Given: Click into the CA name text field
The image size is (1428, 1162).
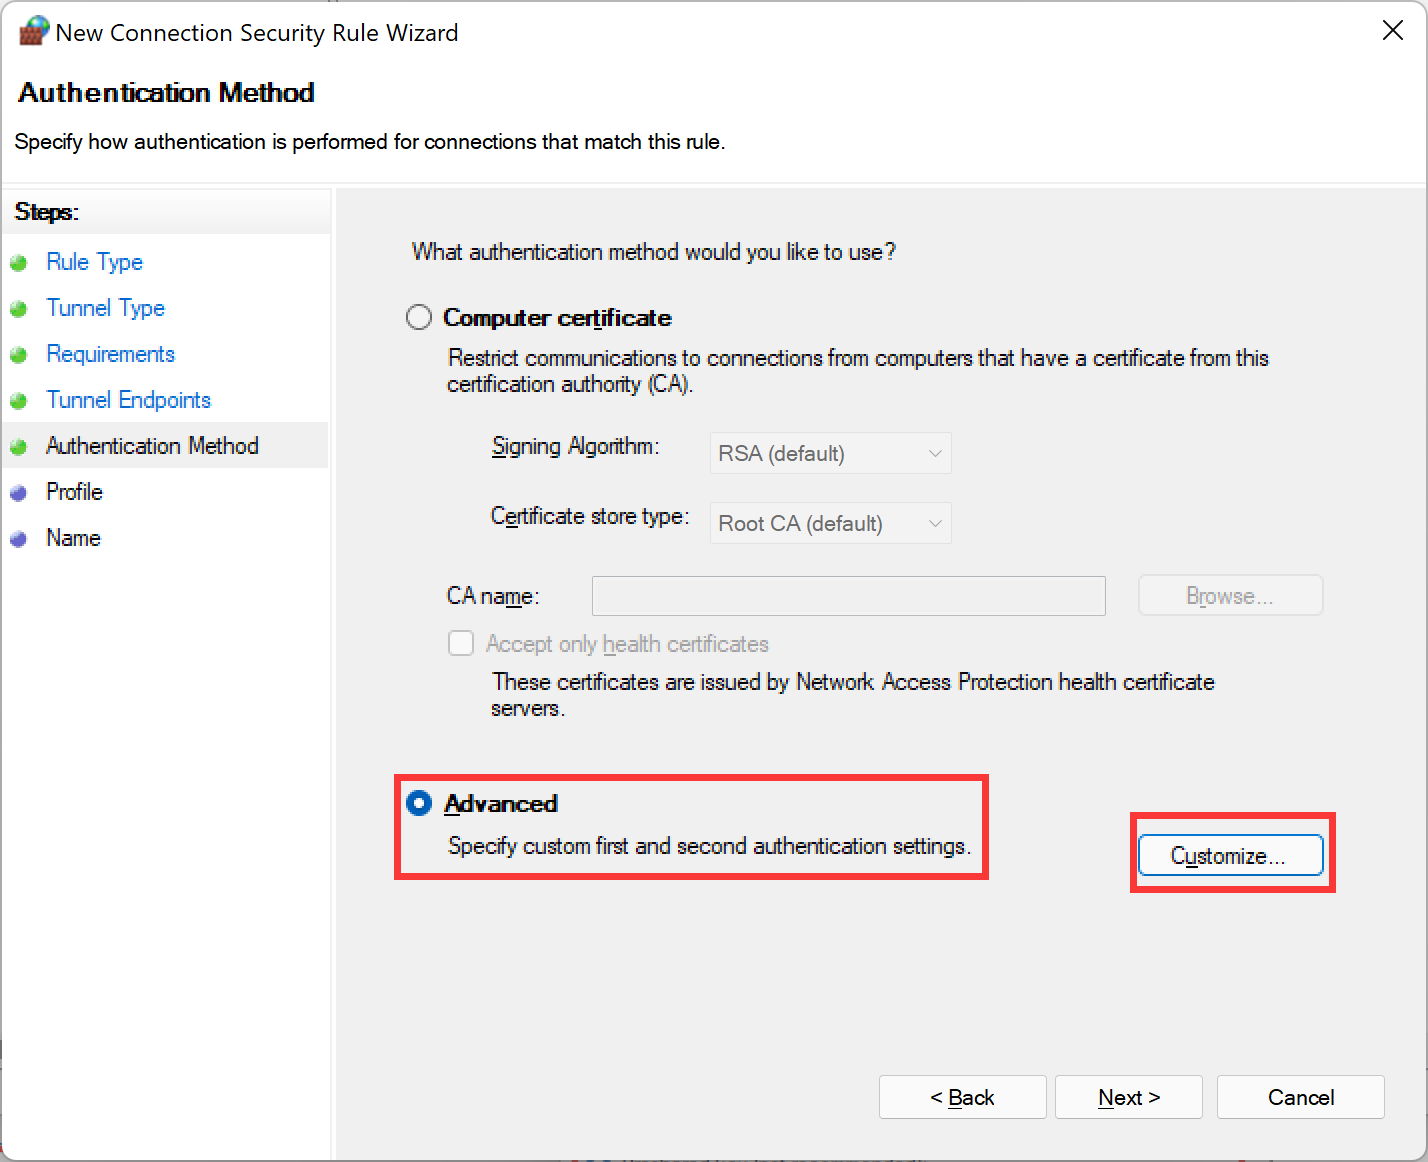Looking at the screenshot, I should (848, 596).
